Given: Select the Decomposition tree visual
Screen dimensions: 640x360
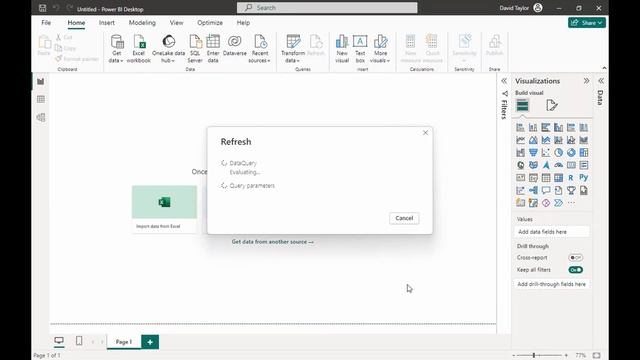Looking at the screenshot, I should (x=533, y=191).
